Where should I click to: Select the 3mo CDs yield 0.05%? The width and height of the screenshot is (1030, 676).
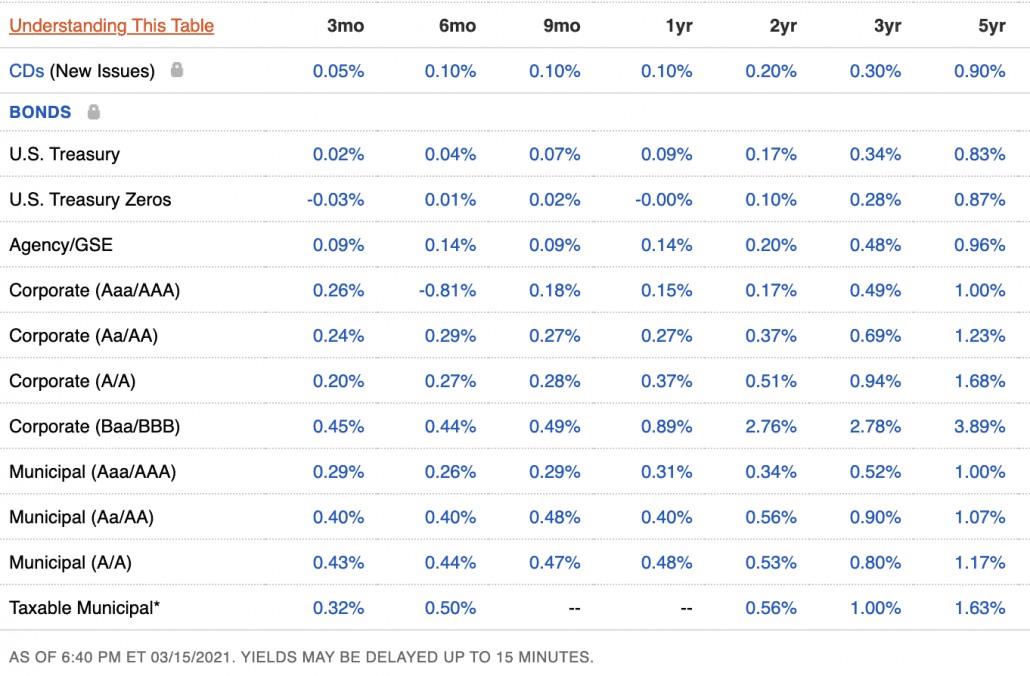point(338,71)
